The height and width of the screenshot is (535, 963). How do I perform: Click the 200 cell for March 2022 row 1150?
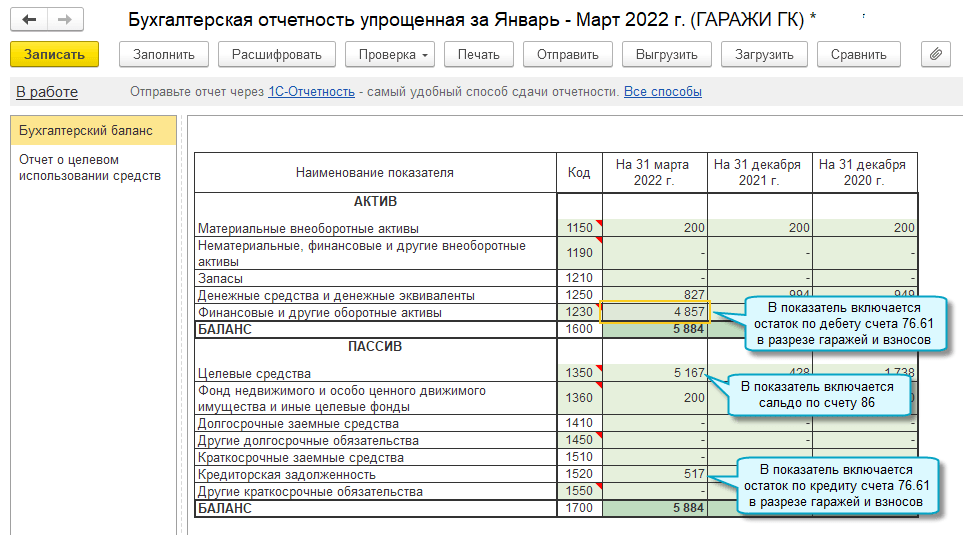pyautogui.click(x=655, y=228)
